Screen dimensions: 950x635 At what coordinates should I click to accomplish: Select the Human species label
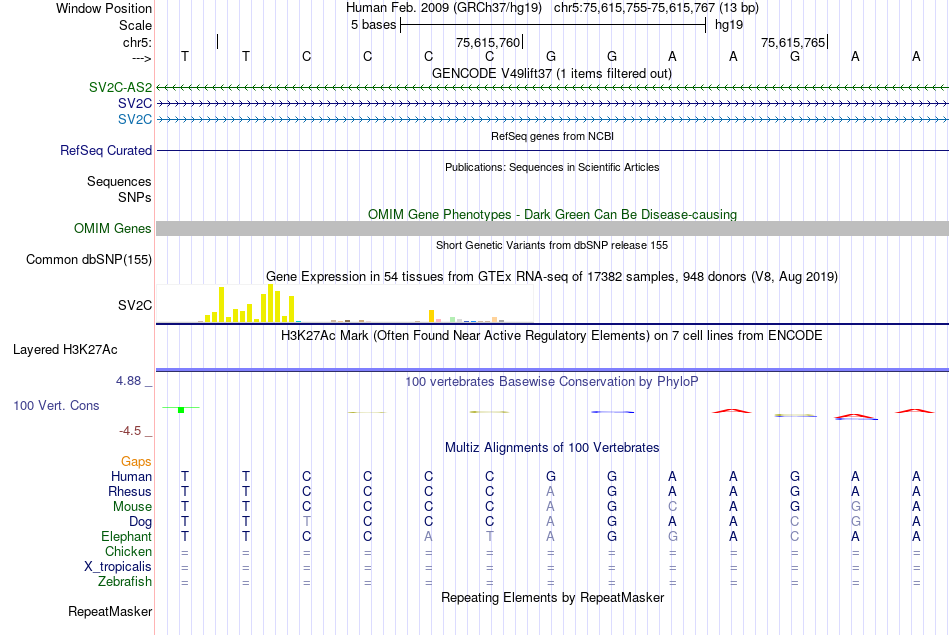(x=131, y=476)
